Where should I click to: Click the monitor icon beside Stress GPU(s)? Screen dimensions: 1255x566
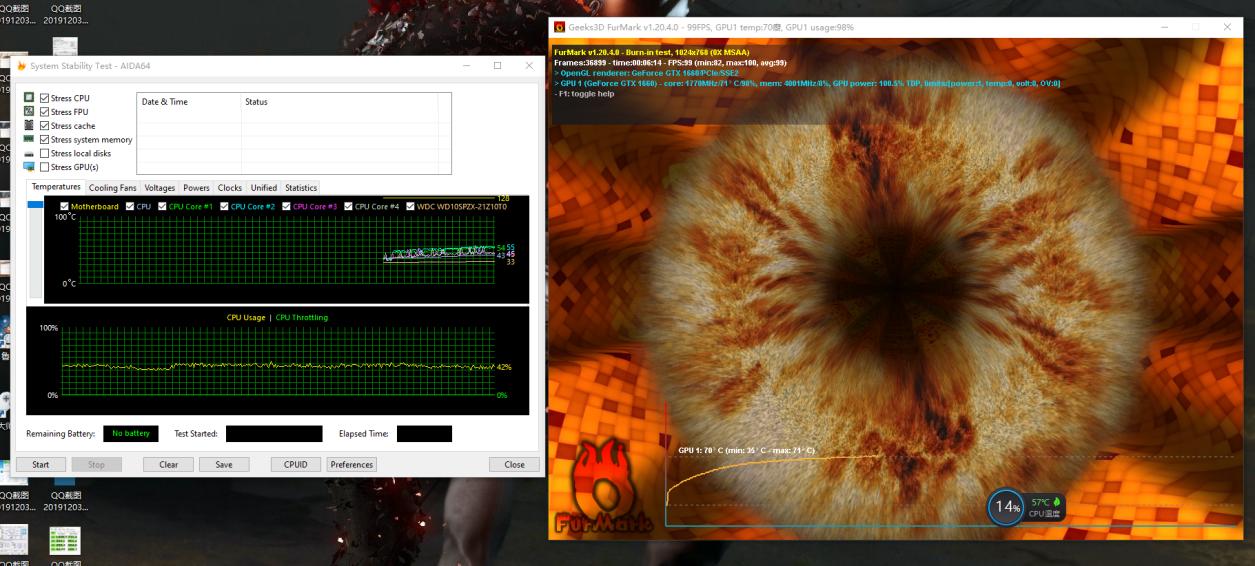(29, 167)
